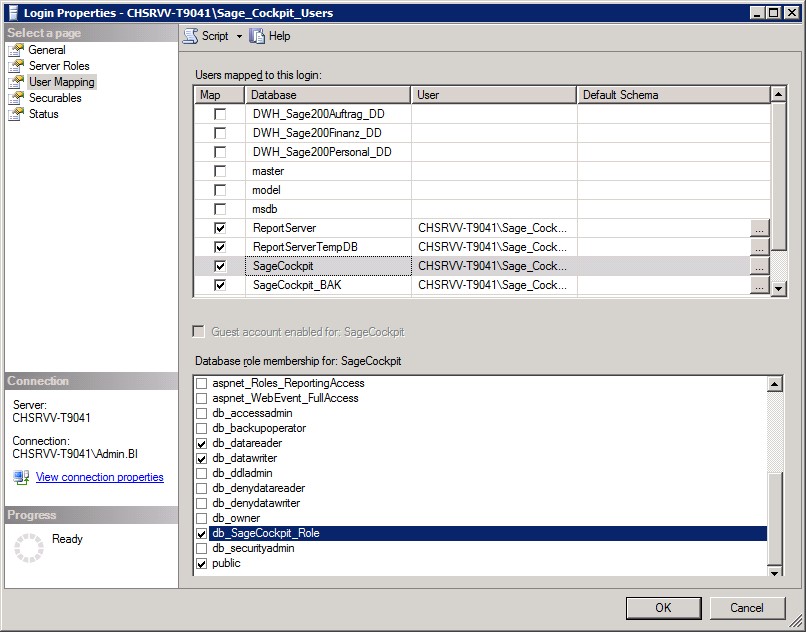Enable db_ddladmin role

coord(202,474)
